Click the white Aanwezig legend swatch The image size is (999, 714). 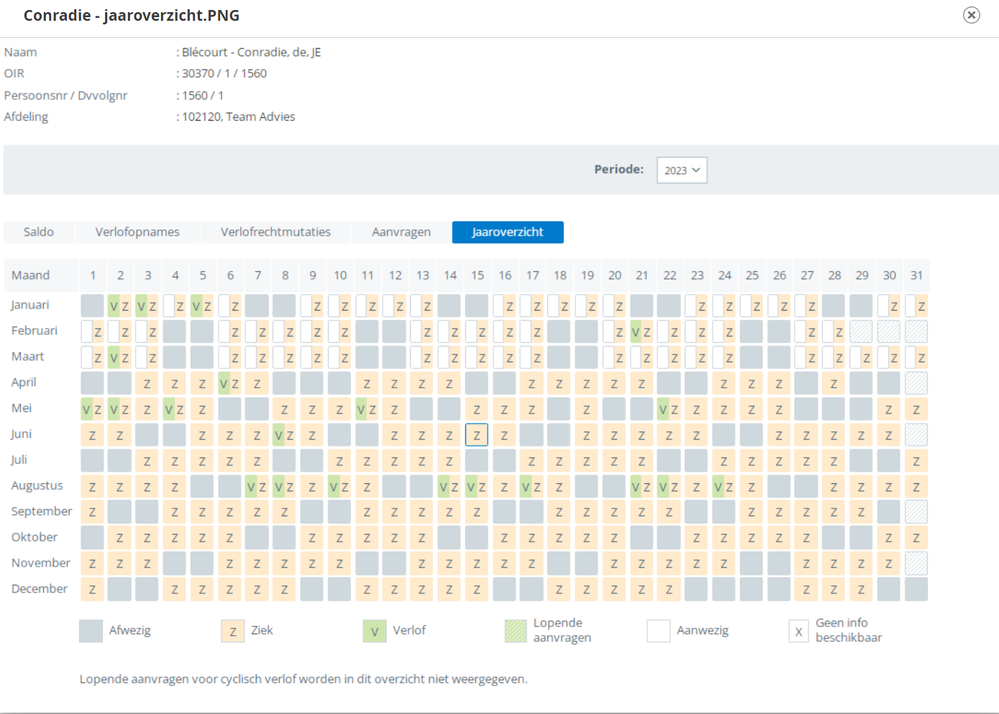[658, 631]
